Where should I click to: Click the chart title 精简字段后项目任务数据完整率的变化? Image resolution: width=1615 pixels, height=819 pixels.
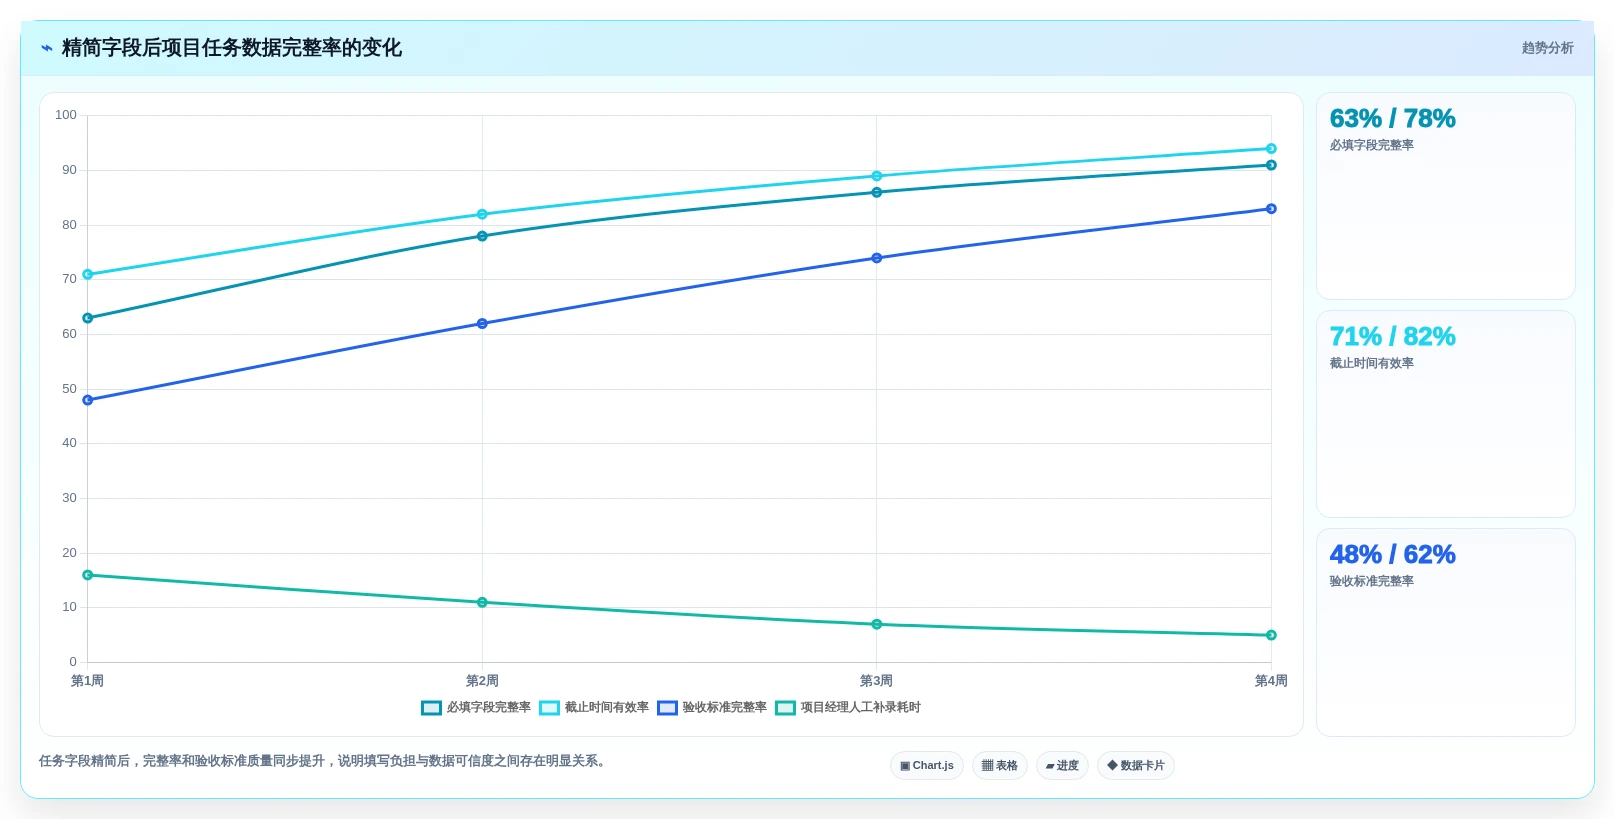point(232,48)
